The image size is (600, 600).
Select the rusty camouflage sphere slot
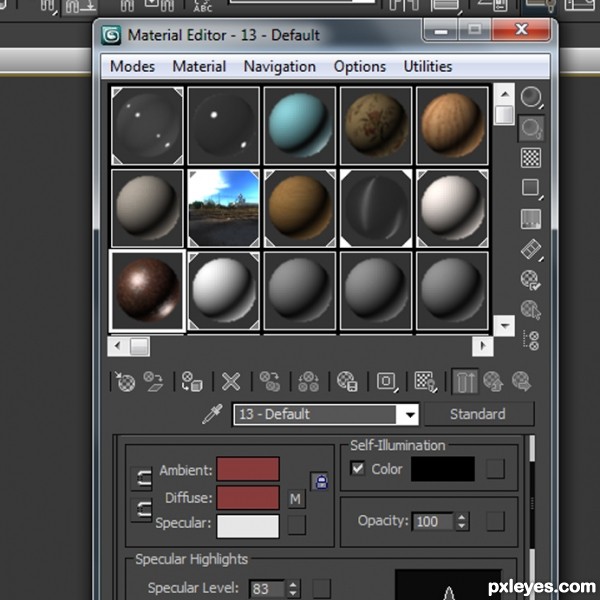376,126
